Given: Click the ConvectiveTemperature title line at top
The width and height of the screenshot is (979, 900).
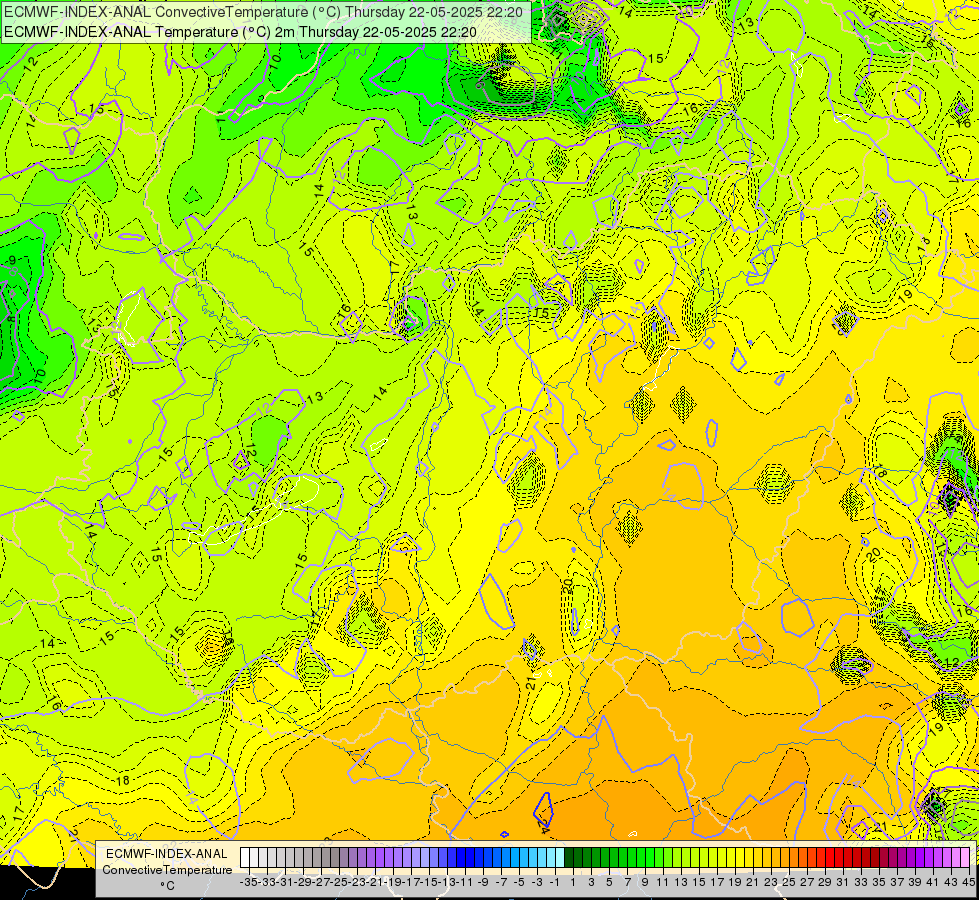Looking at the screenshot, I should tap(263, 12).
